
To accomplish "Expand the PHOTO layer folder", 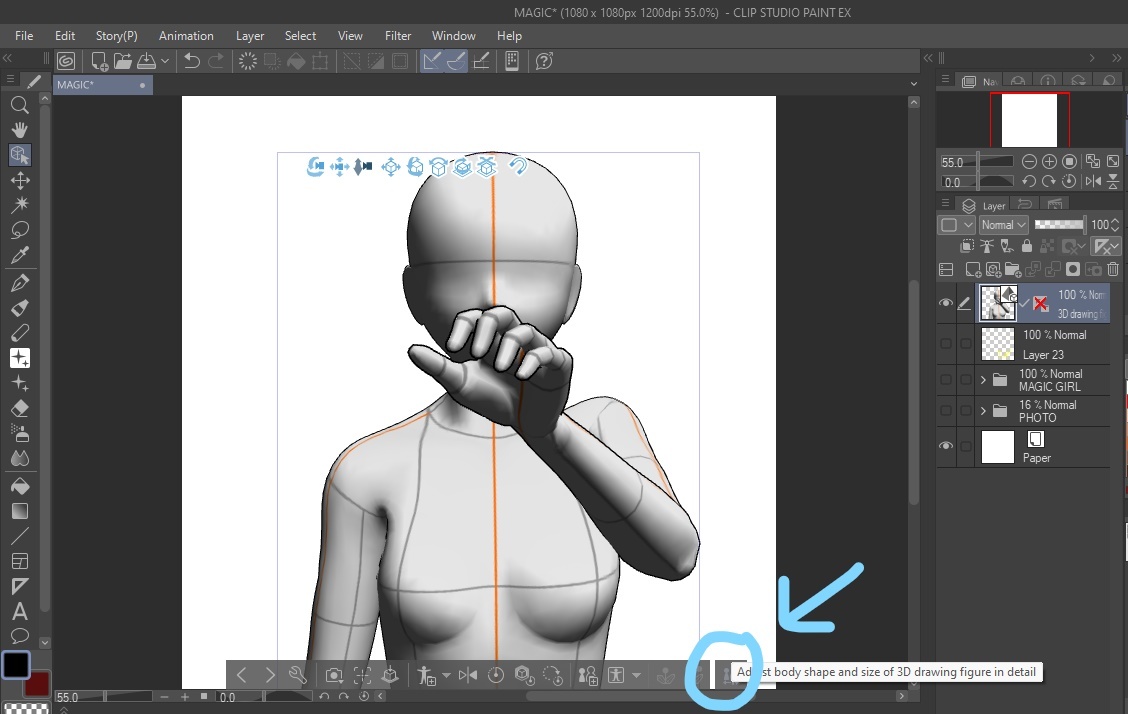I will pos(984,411).
